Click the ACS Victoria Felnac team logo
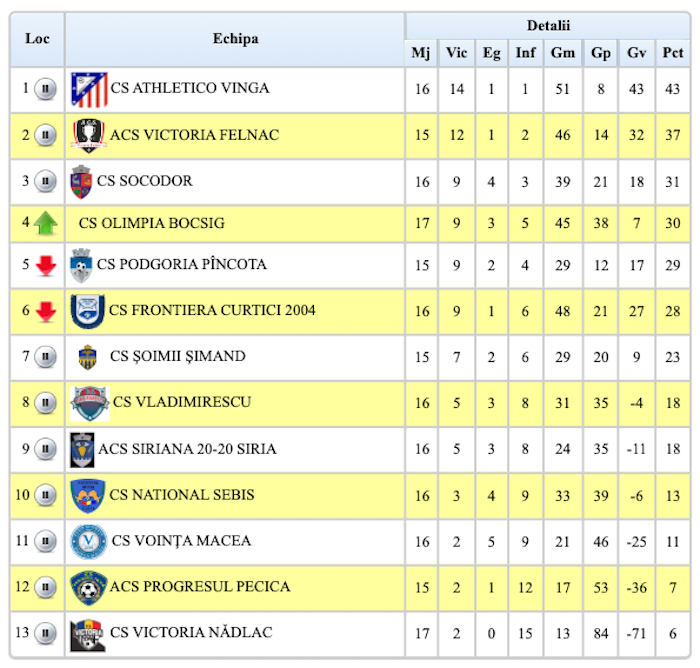The height and width of the screenshot is (668, 700). 88,136
